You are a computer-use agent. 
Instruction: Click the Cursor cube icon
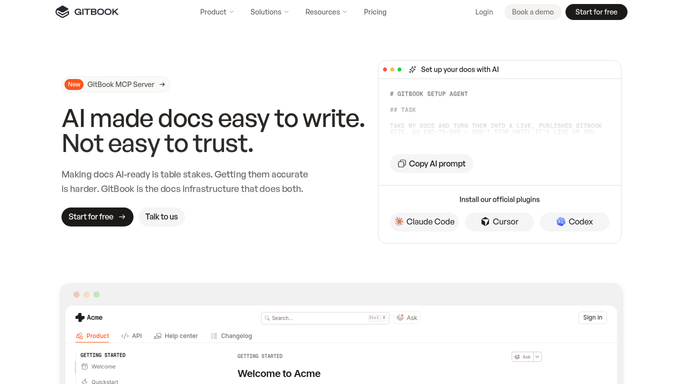tap(485, 222)
